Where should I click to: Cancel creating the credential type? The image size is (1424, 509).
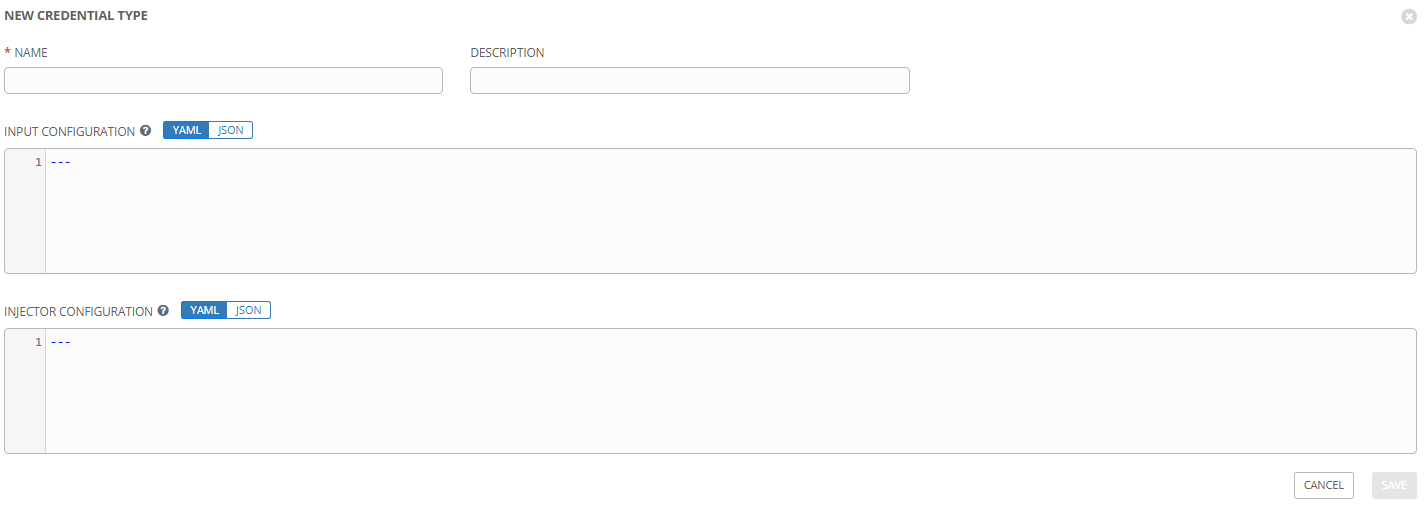(x=1324, y=485)
